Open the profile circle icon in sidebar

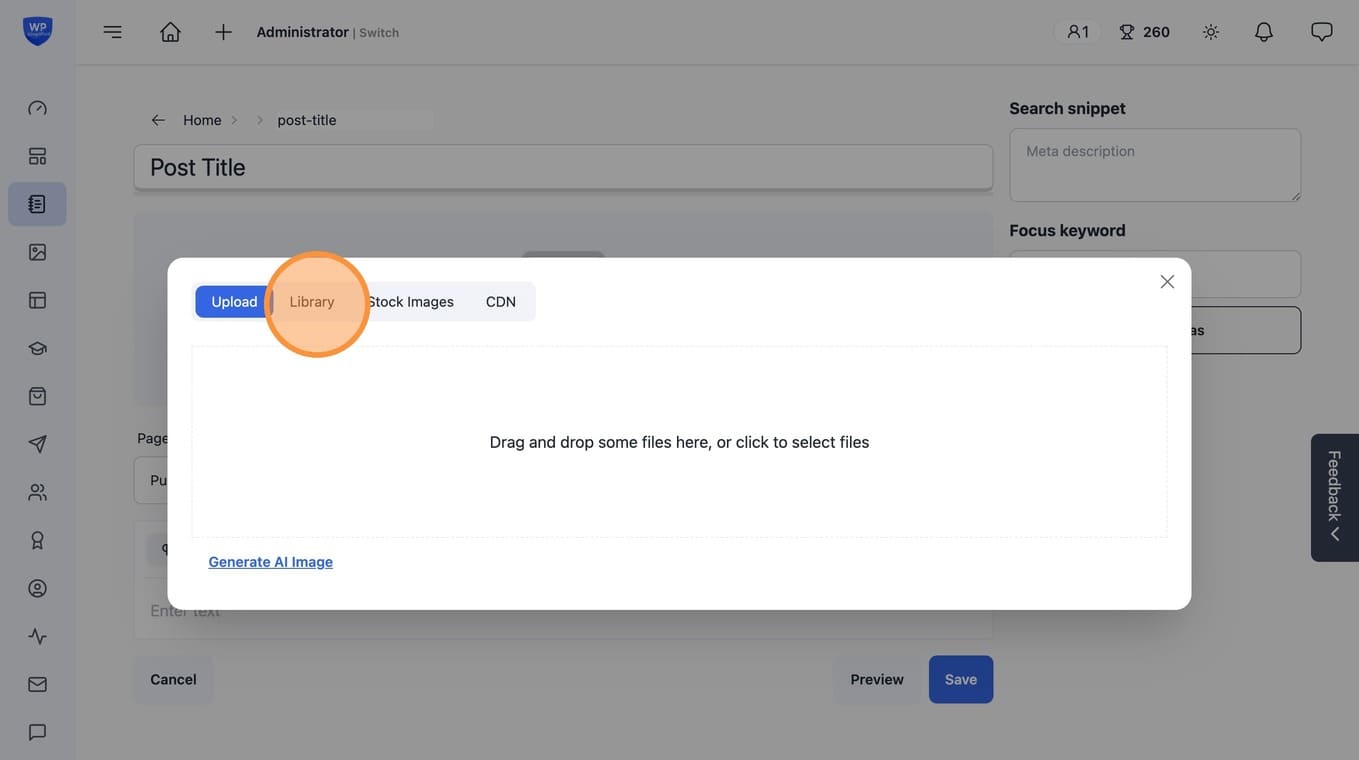(38, 588)
